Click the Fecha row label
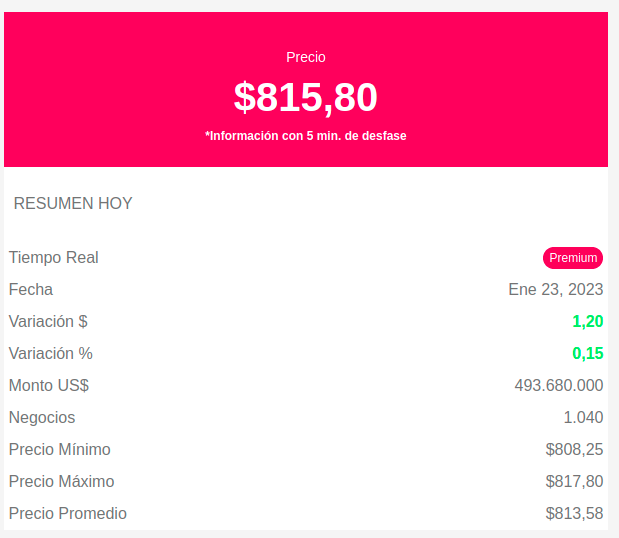Image resolution: width=619 pixels, height=538 pixels. pos(31,290)
